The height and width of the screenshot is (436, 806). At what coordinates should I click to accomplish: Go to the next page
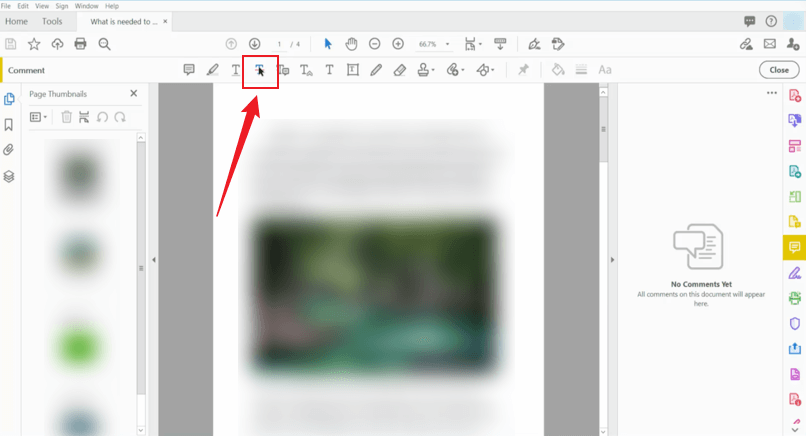pyautogui.click(x=254, y=44)
